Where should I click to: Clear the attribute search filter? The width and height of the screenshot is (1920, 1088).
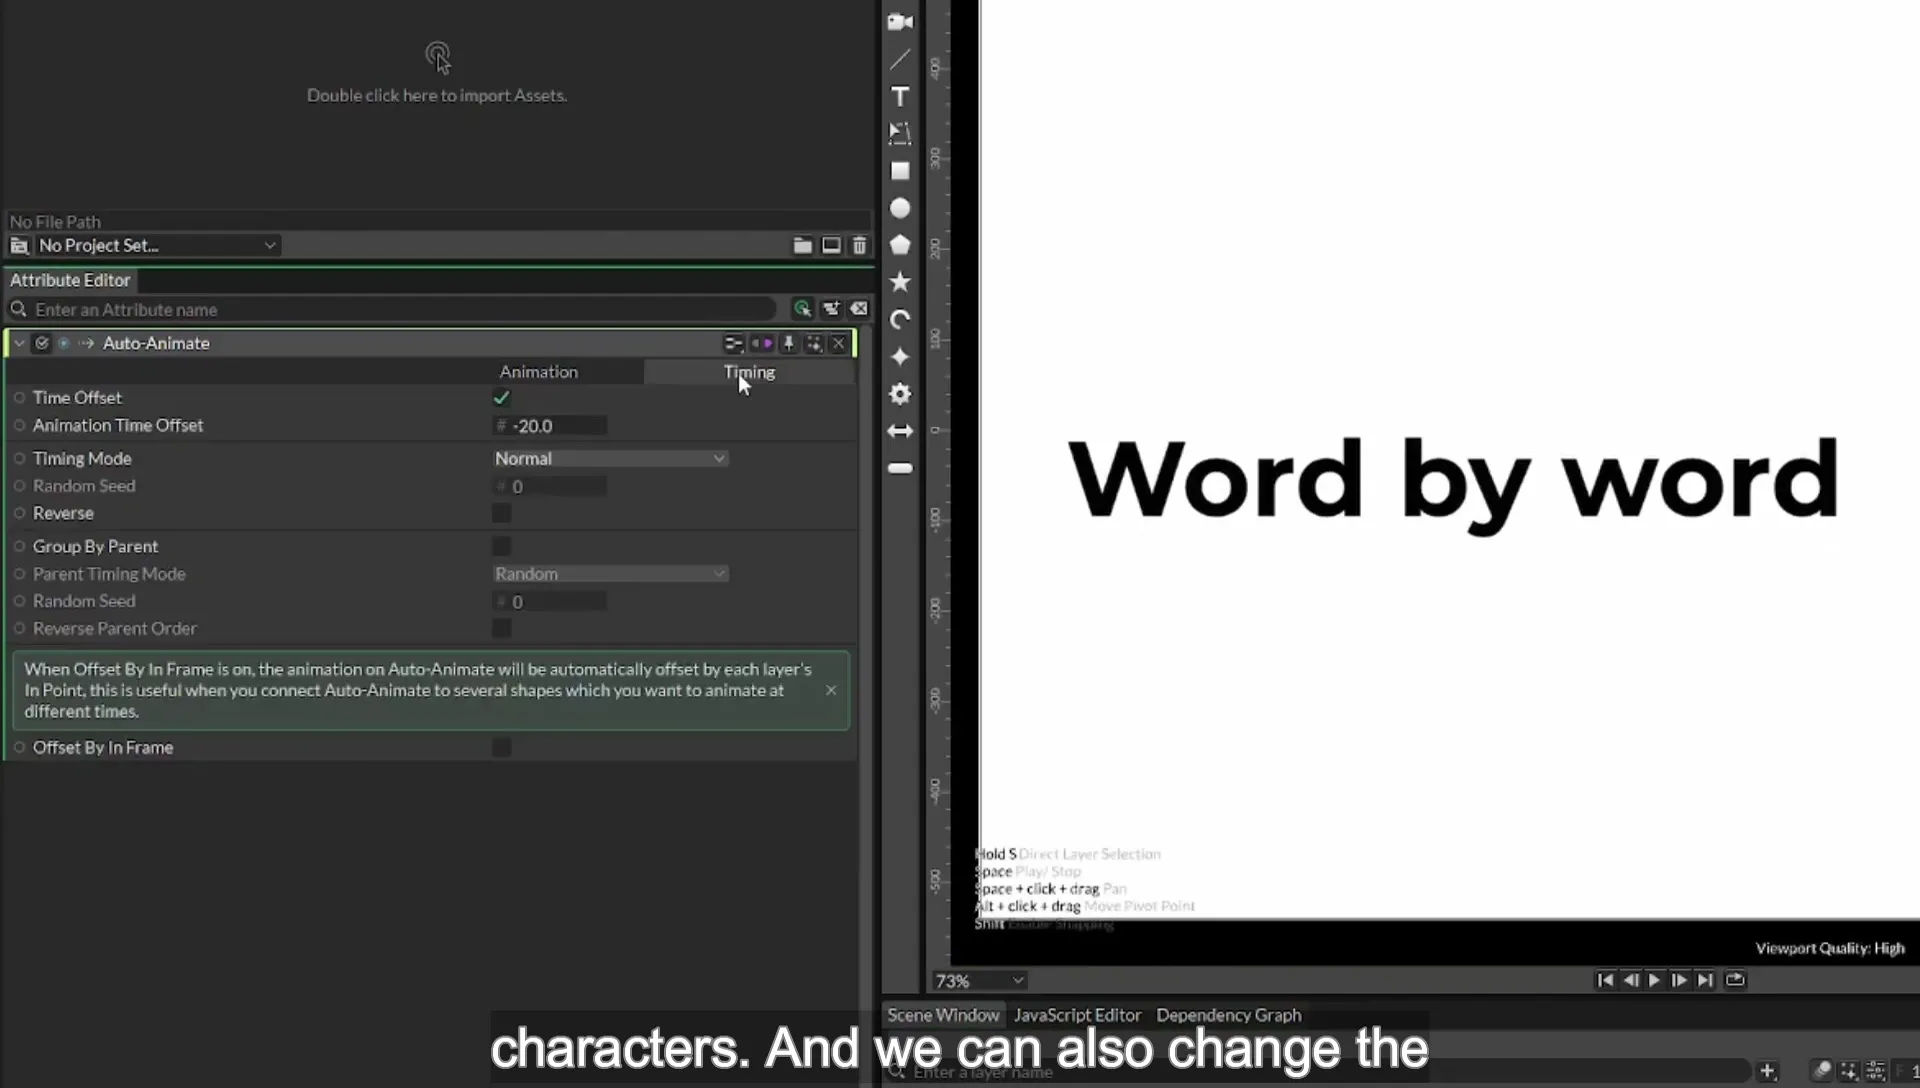click(859, 309)
